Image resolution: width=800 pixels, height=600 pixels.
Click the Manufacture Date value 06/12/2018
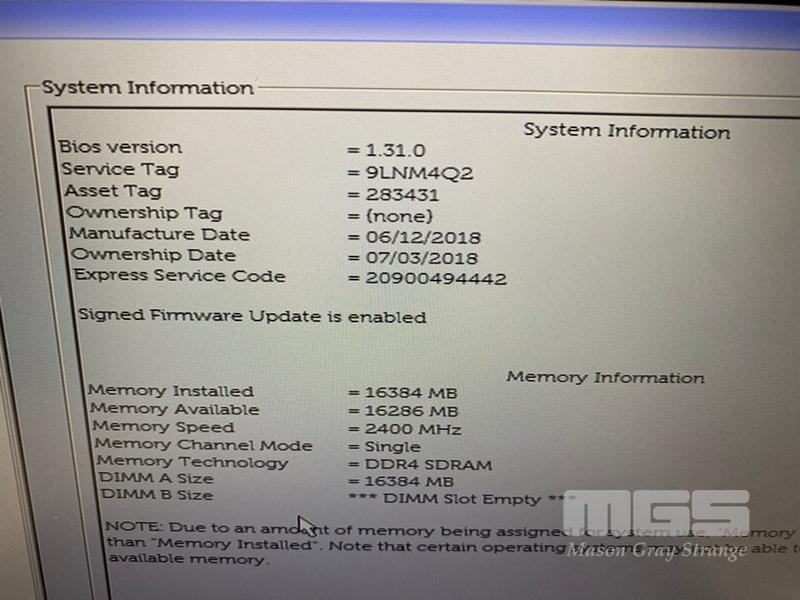(423, 237)
